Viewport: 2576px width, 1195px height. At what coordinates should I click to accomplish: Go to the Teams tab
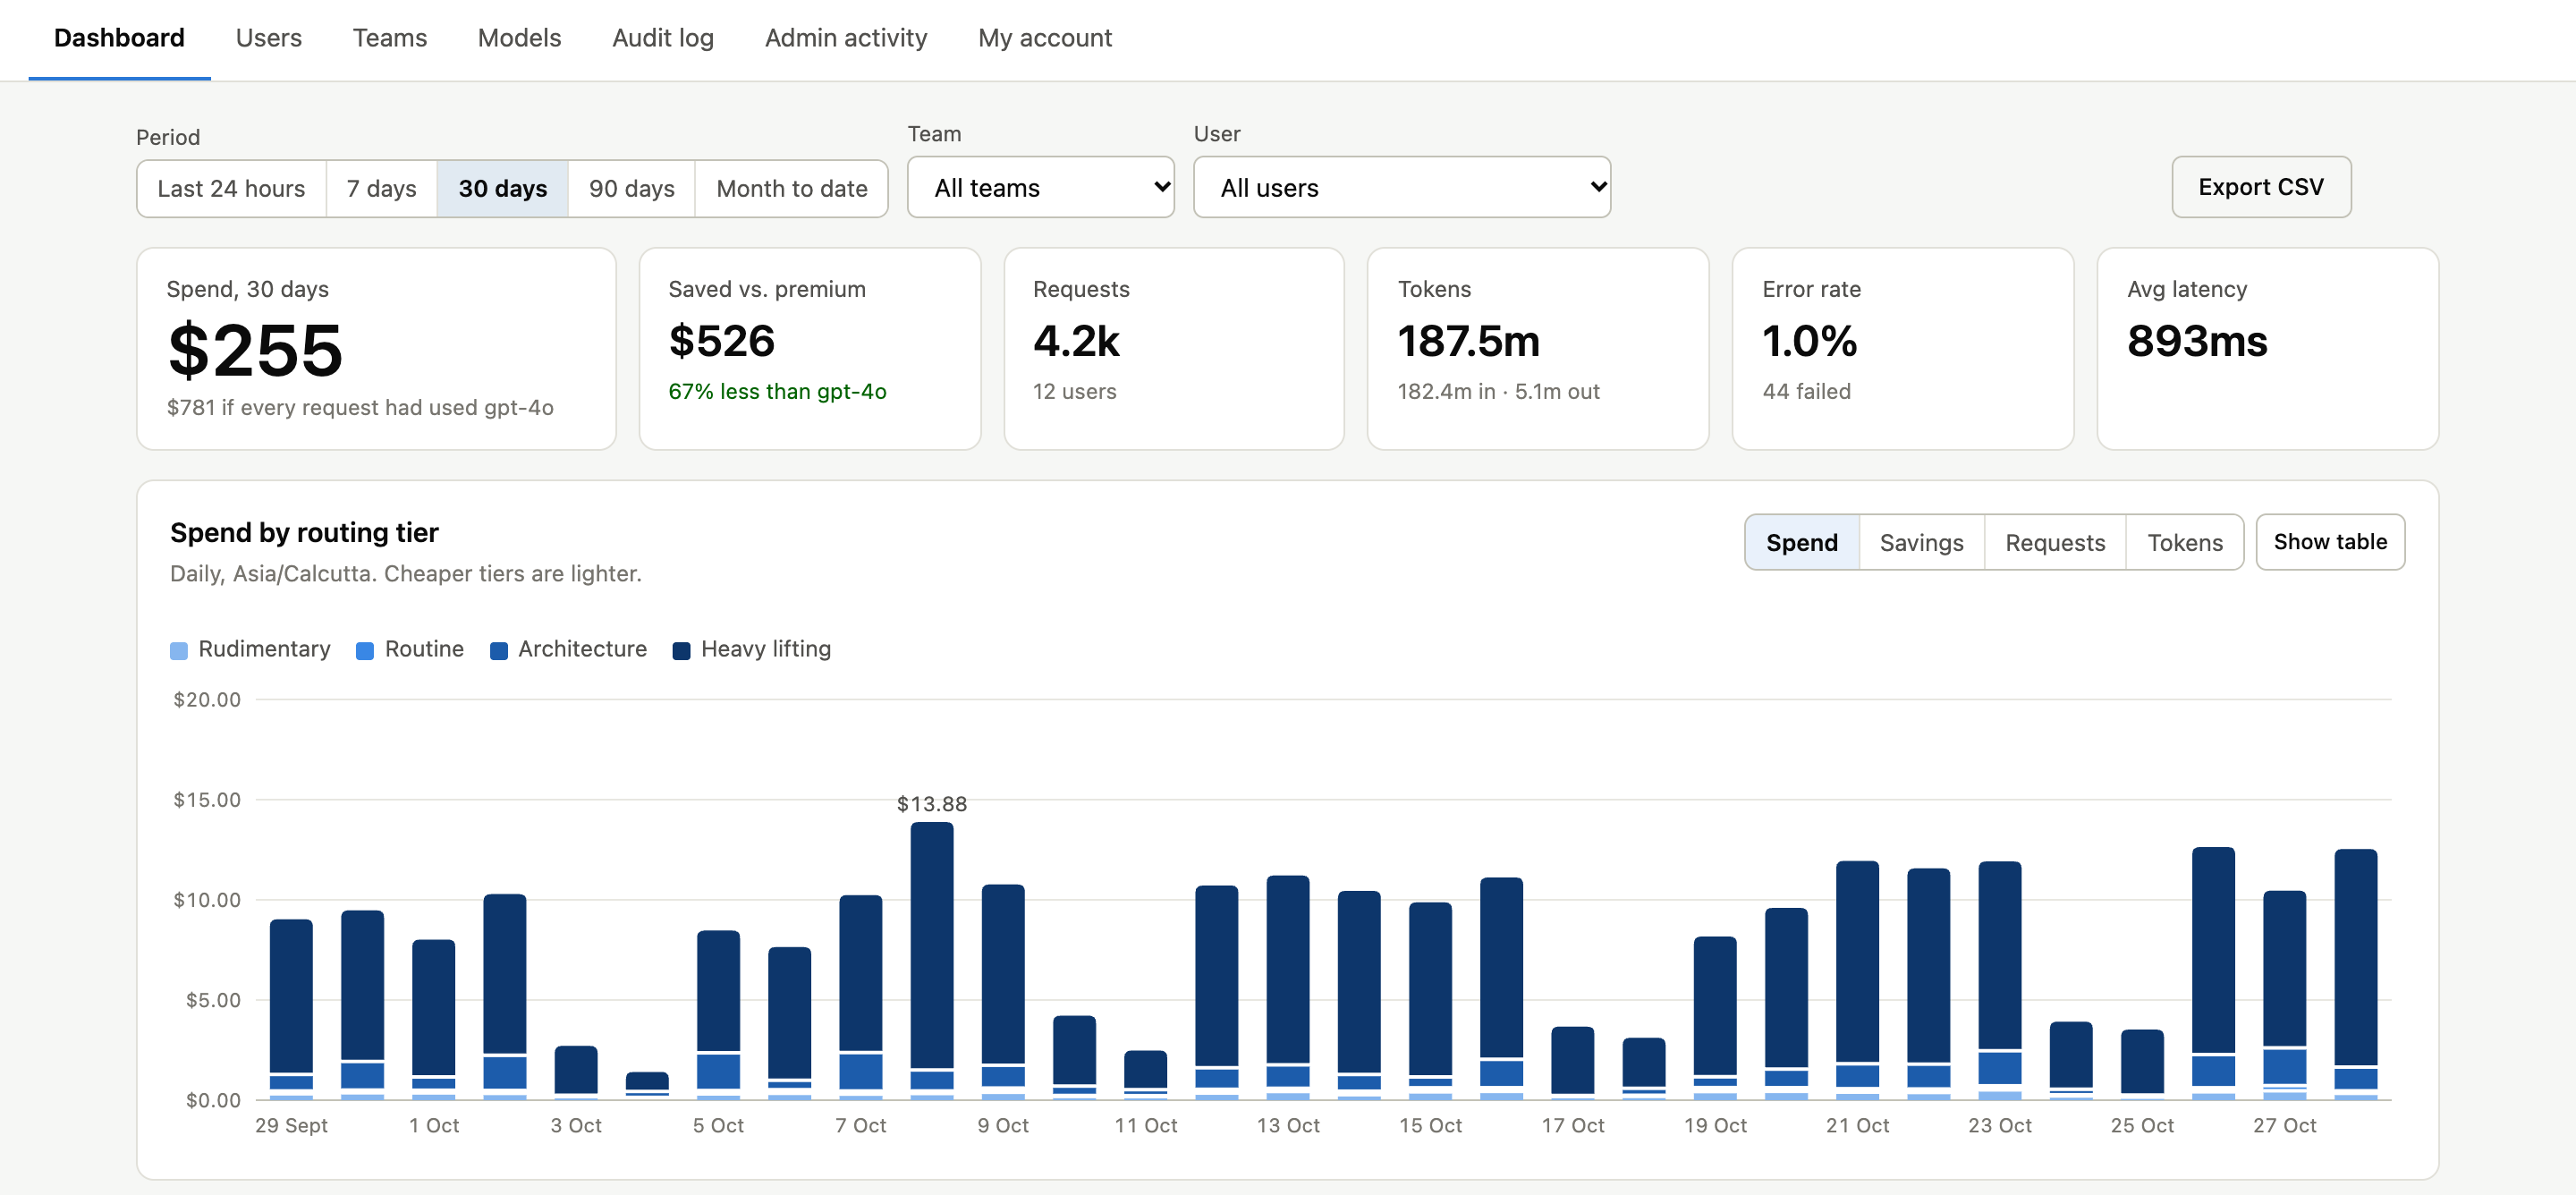pyautogui.click(x=389, y=38)
